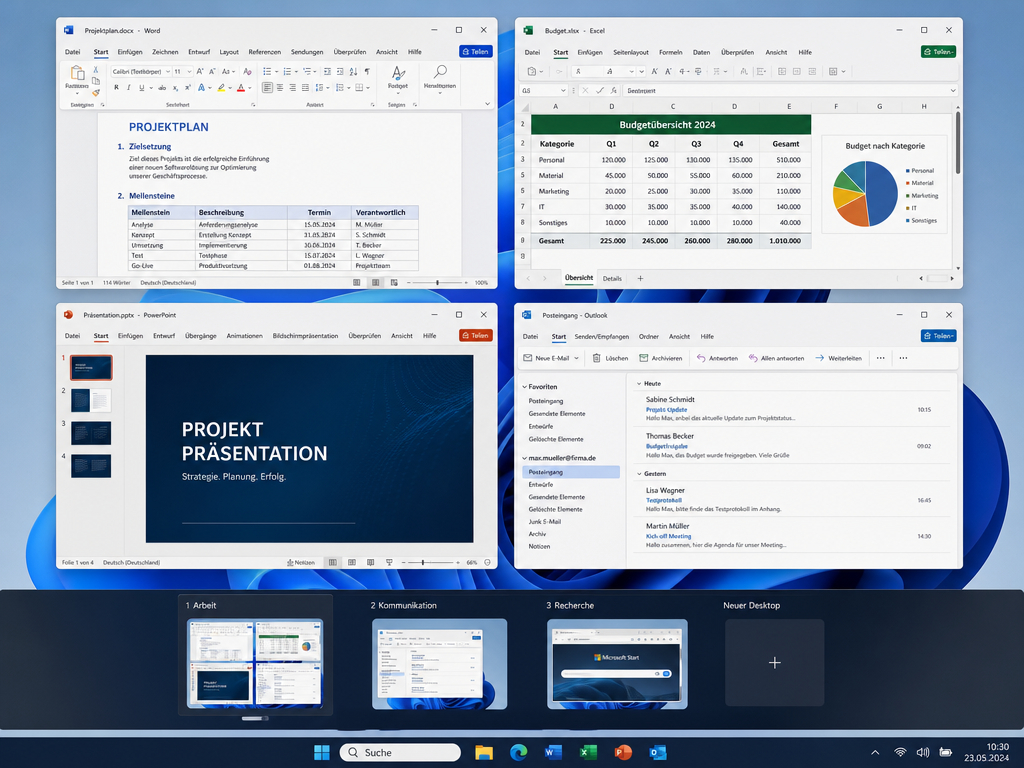Click the Cut scissors icon in Word
The image size is (1024, 768).
click(95, 69)
